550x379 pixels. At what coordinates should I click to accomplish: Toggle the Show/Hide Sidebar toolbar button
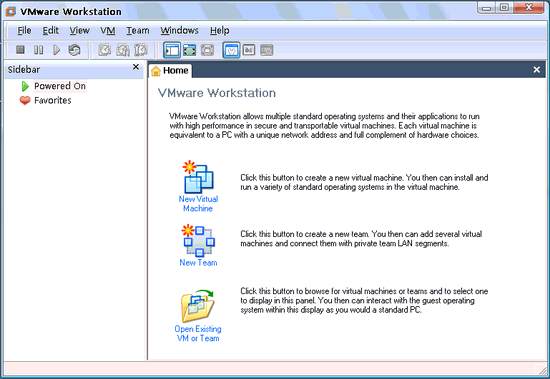coord(172,50)
